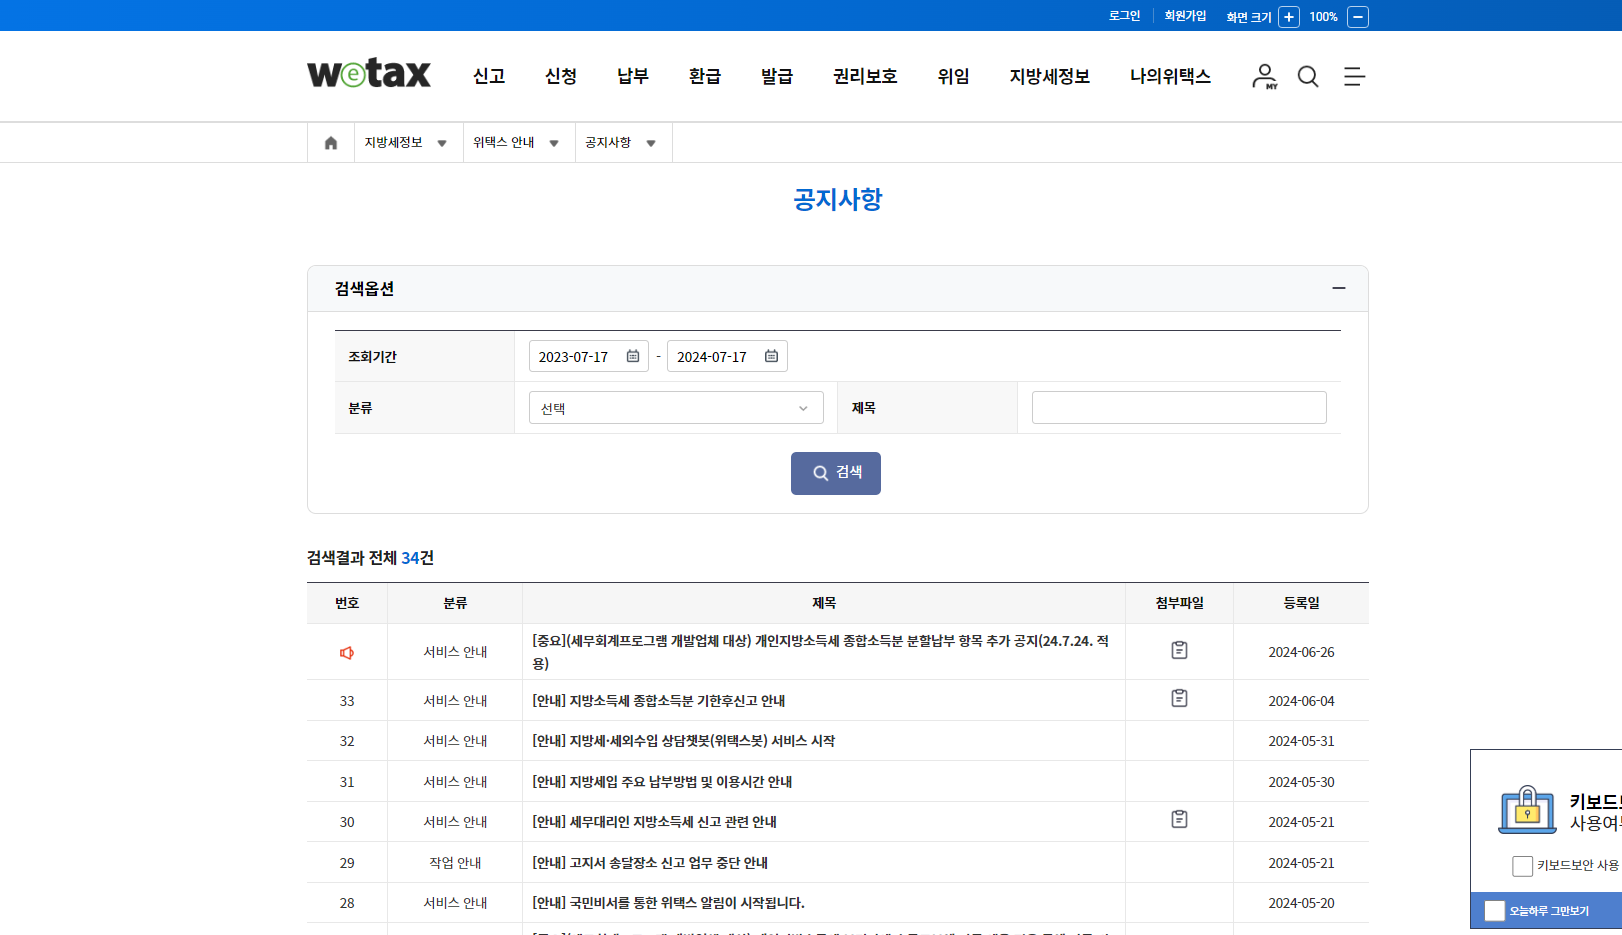This screenshot has height=935, width=1622.
Task: Open the MY user profile icon
Action: pos(1265,76)
